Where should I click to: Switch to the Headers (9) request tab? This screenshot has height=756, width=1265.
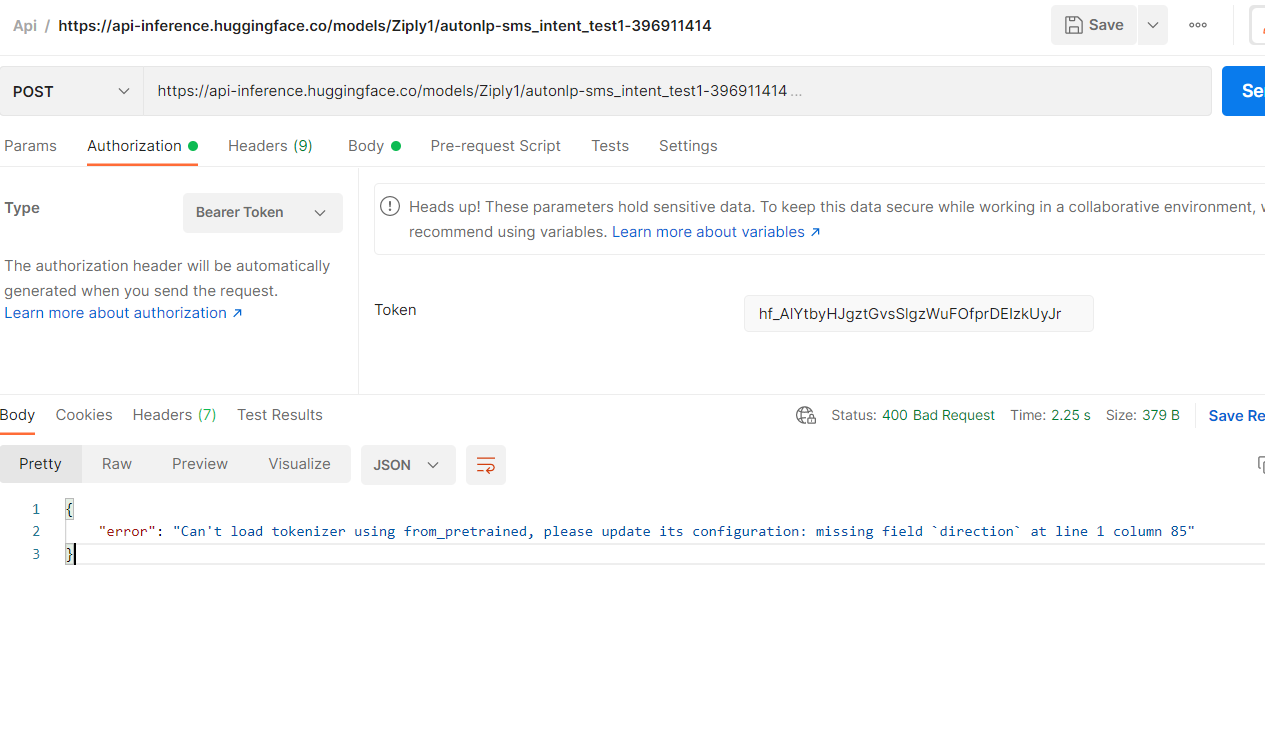270,146
